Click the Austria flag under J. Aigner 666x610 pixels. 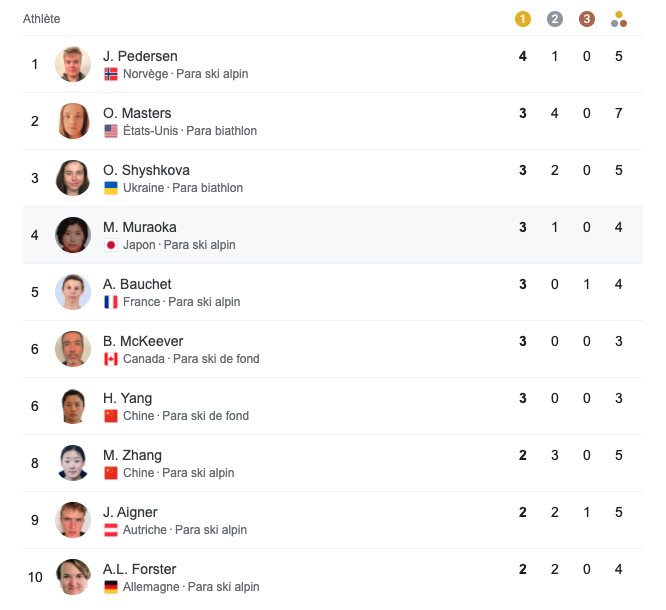point(111,530)
